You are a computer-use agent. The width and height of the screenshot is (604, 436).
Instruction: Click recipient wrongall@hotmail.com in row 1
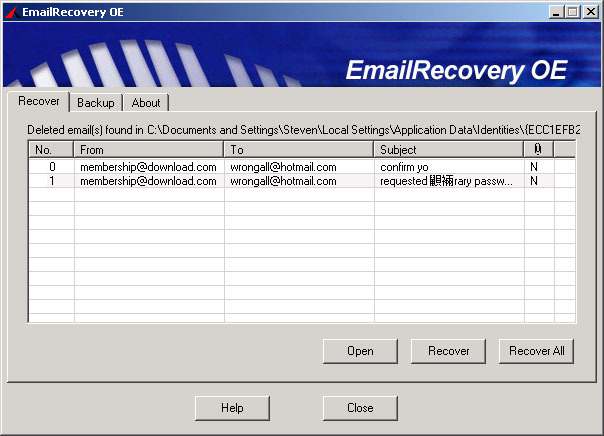tap(283, 181)
